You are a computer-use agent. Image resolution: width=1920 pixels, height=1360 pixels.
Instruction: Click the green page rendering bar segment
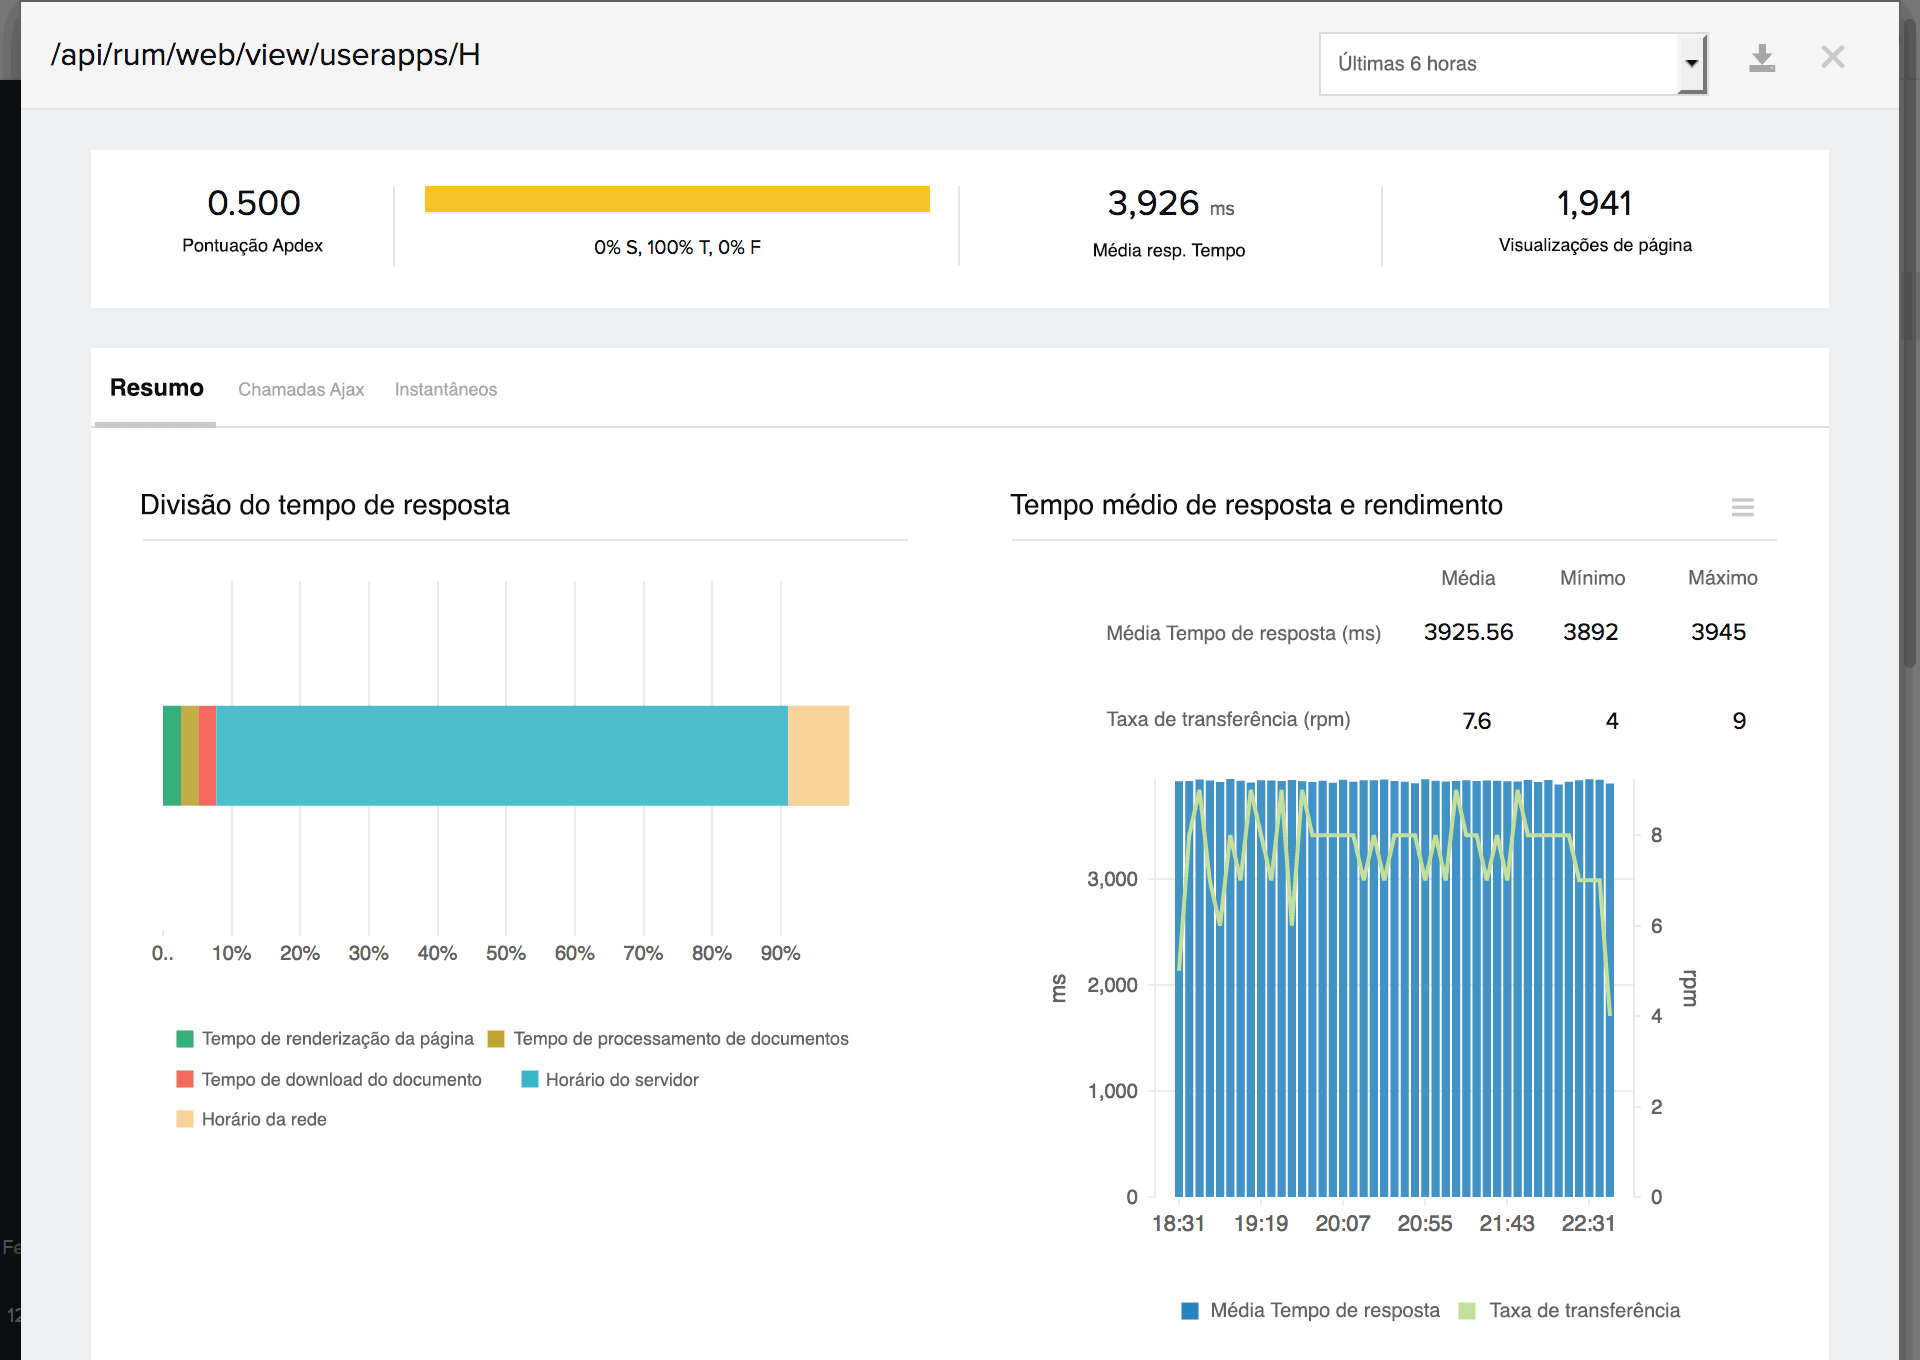[x=172, y=756]
